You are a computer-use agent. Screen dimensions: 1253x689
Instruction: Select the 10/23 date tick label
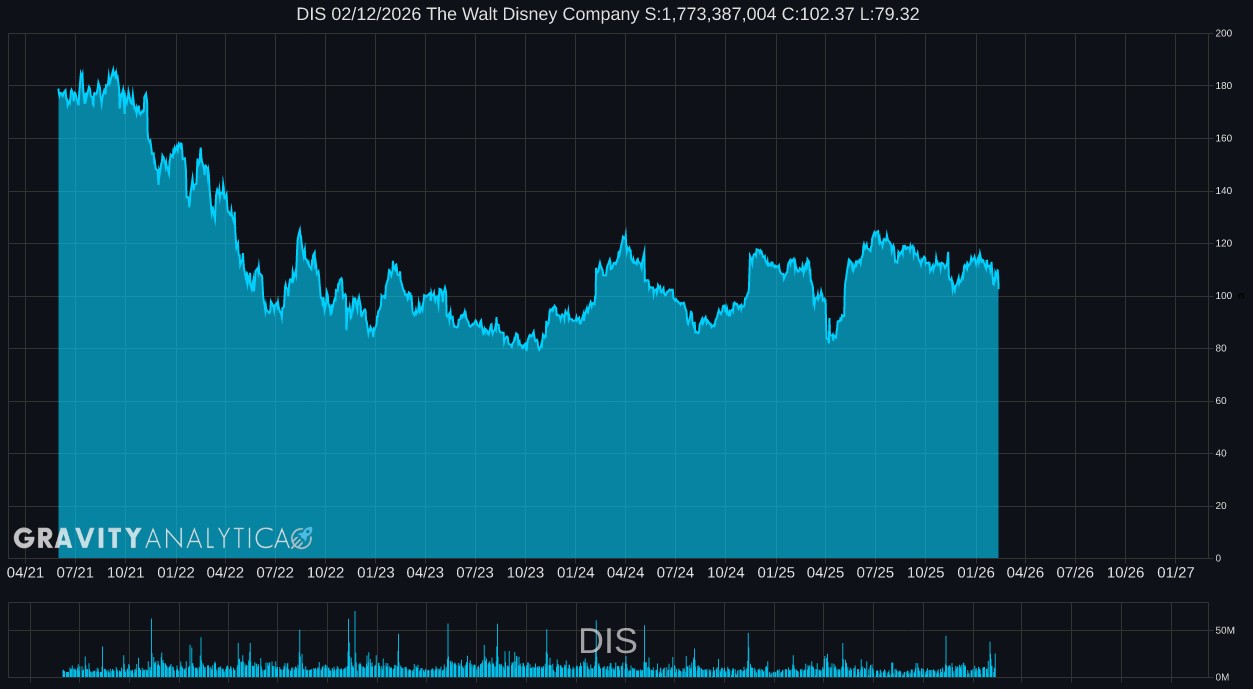point(525,573)
